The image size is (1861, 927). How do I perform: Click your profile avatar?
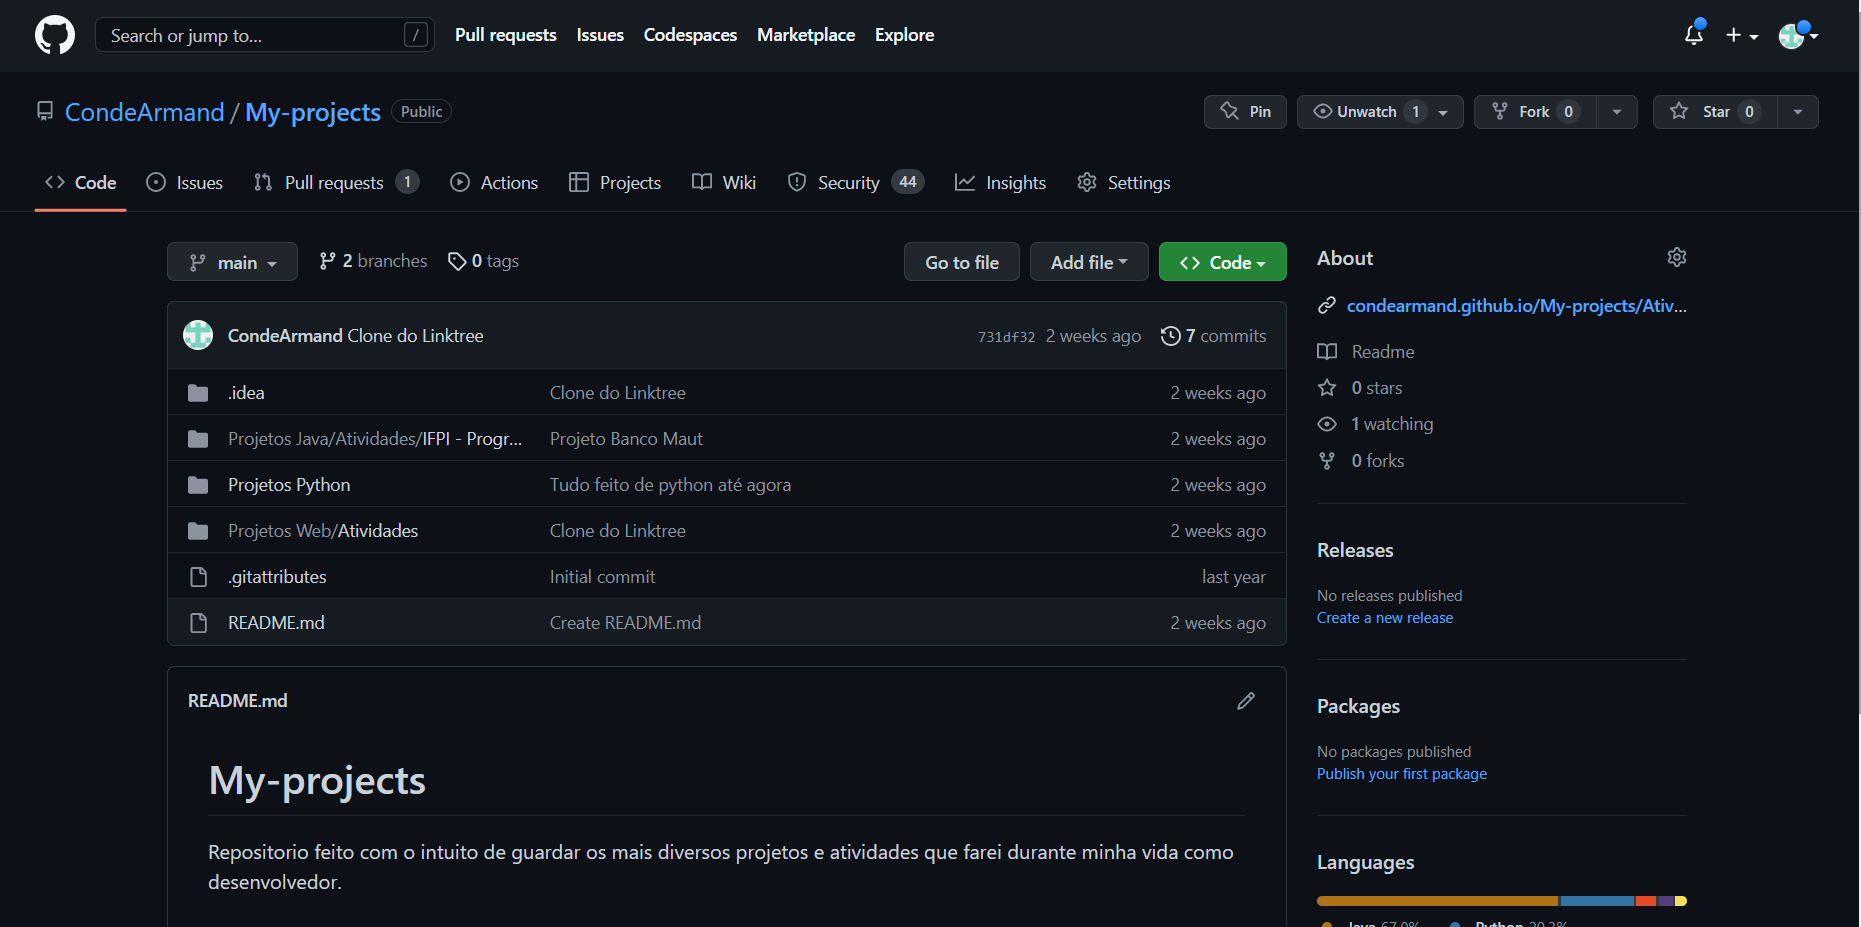point(1793,35)
